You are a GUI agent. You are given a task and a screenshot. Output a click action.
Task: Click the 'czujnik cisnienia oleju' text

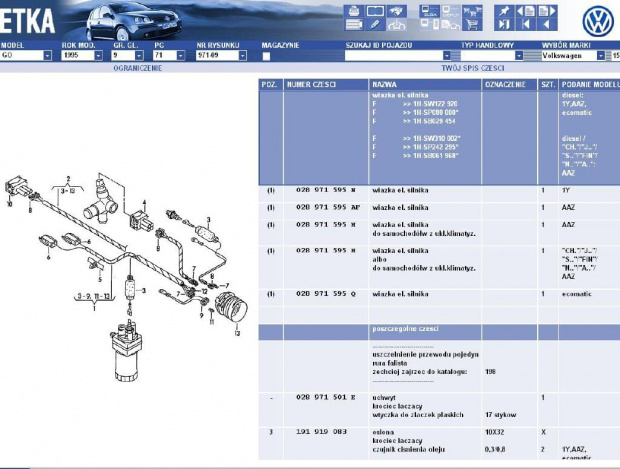(x=408, y=449)
